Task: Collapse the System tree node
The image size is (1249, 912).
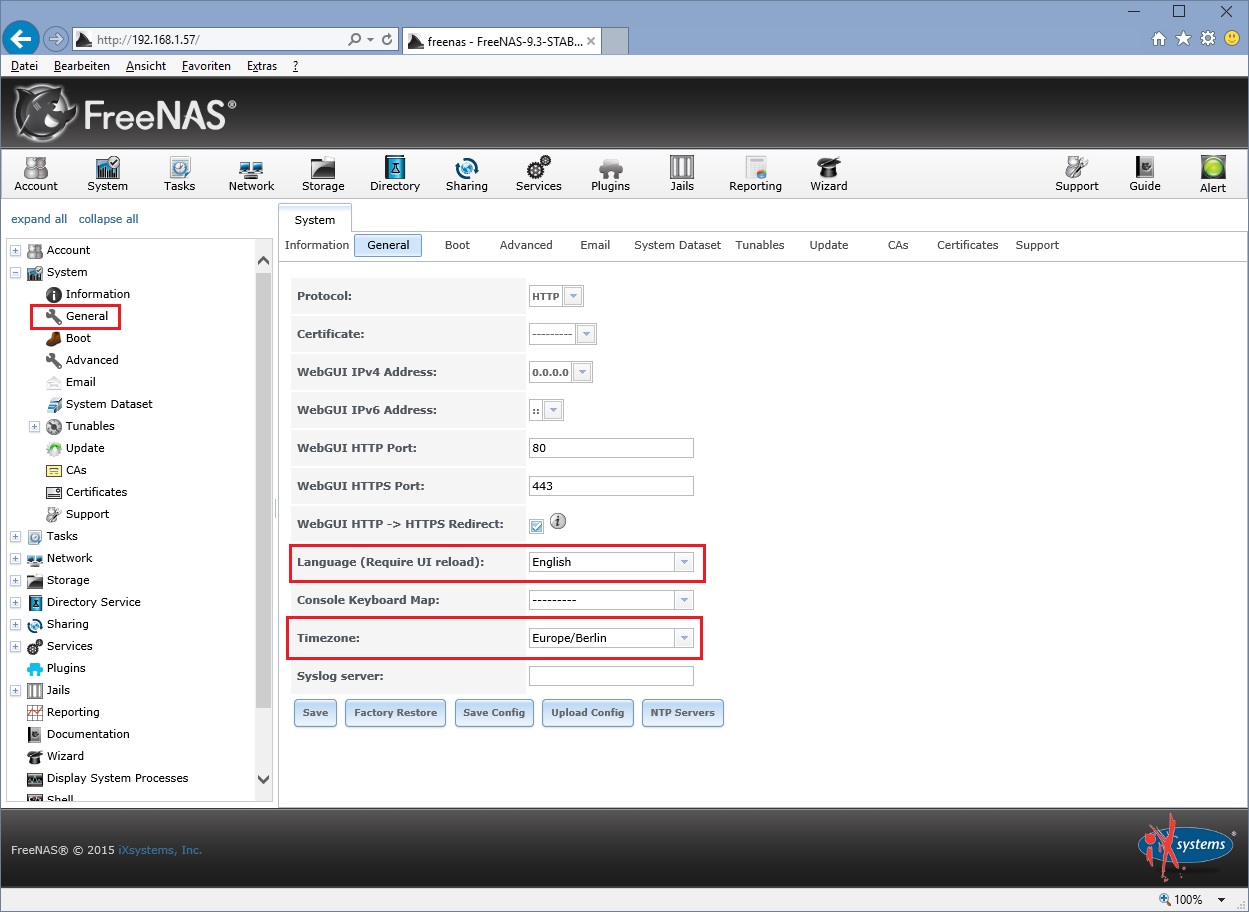Action: tap(16, 272)
